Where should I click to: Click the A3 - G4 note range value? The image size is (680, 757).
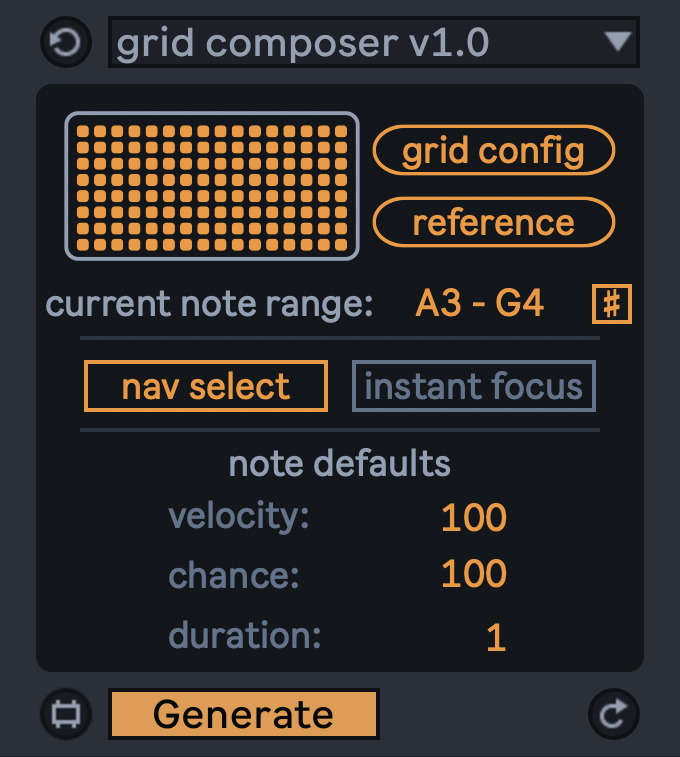[x=479, y=304]
